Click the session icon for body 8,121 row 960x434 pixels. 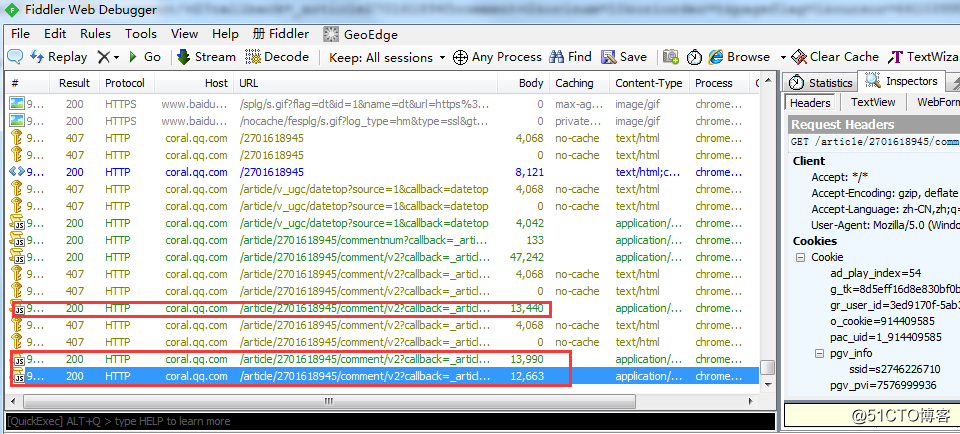pos(17,172)
